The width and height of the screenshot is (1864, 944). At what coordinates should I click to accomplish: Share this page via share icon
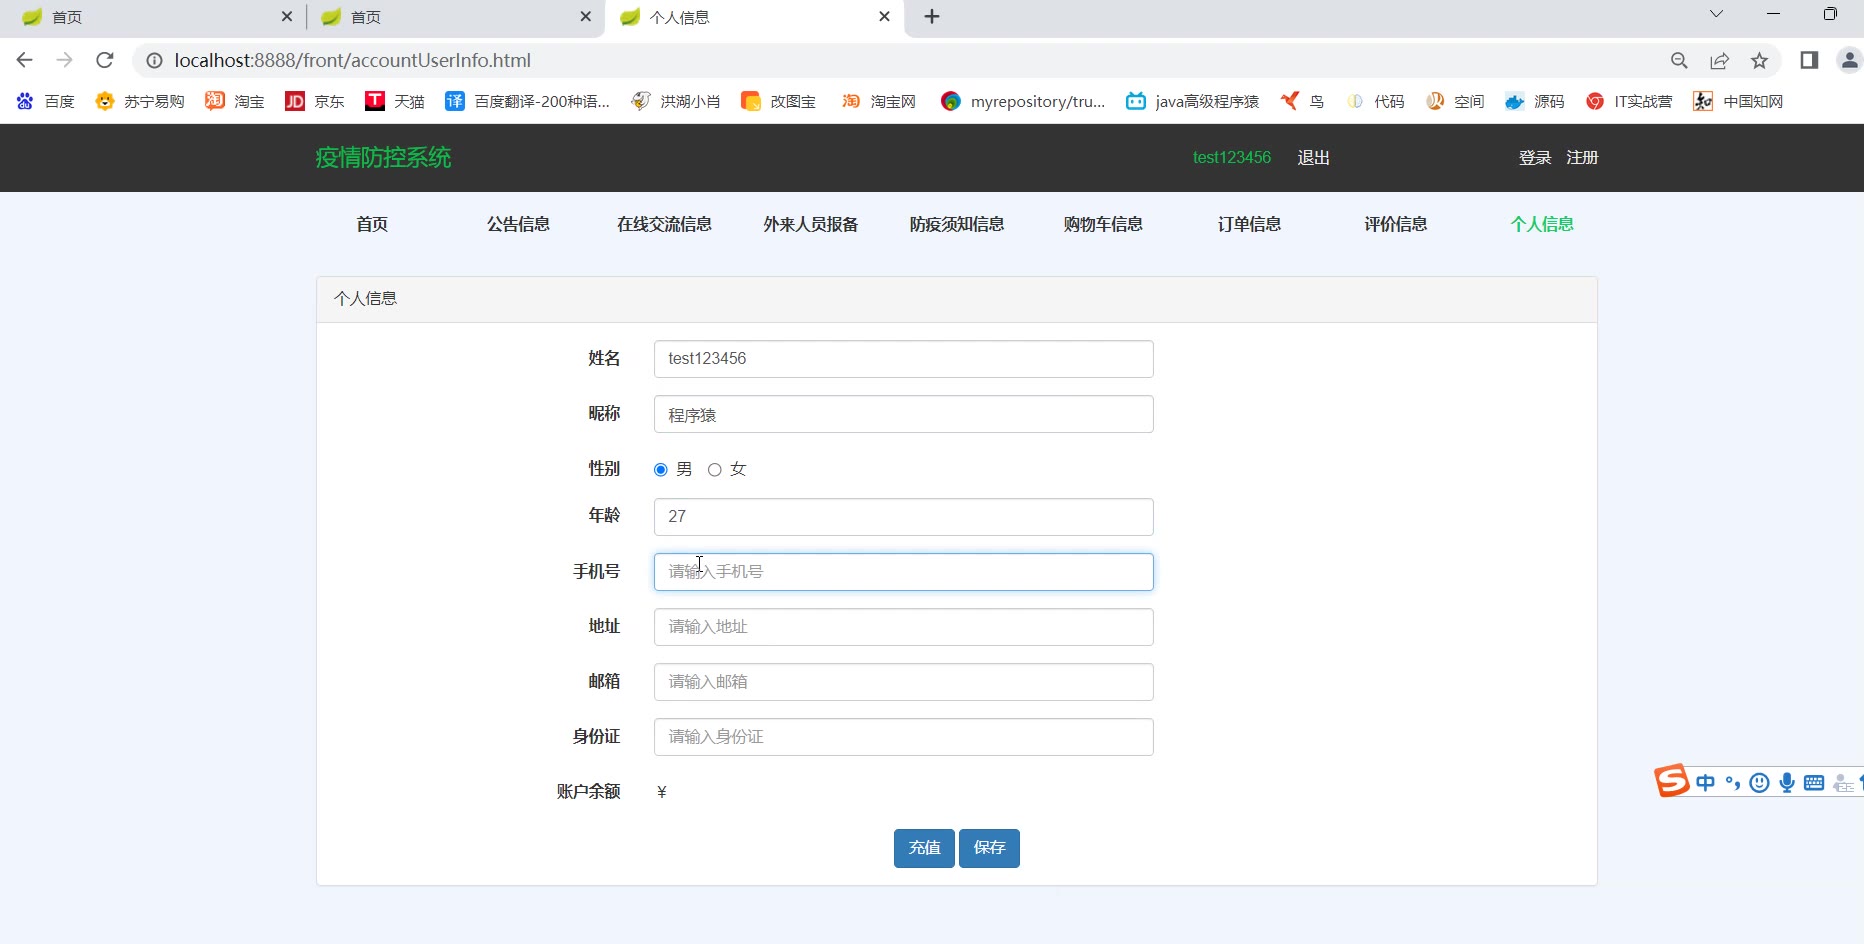coord(1719,61)
